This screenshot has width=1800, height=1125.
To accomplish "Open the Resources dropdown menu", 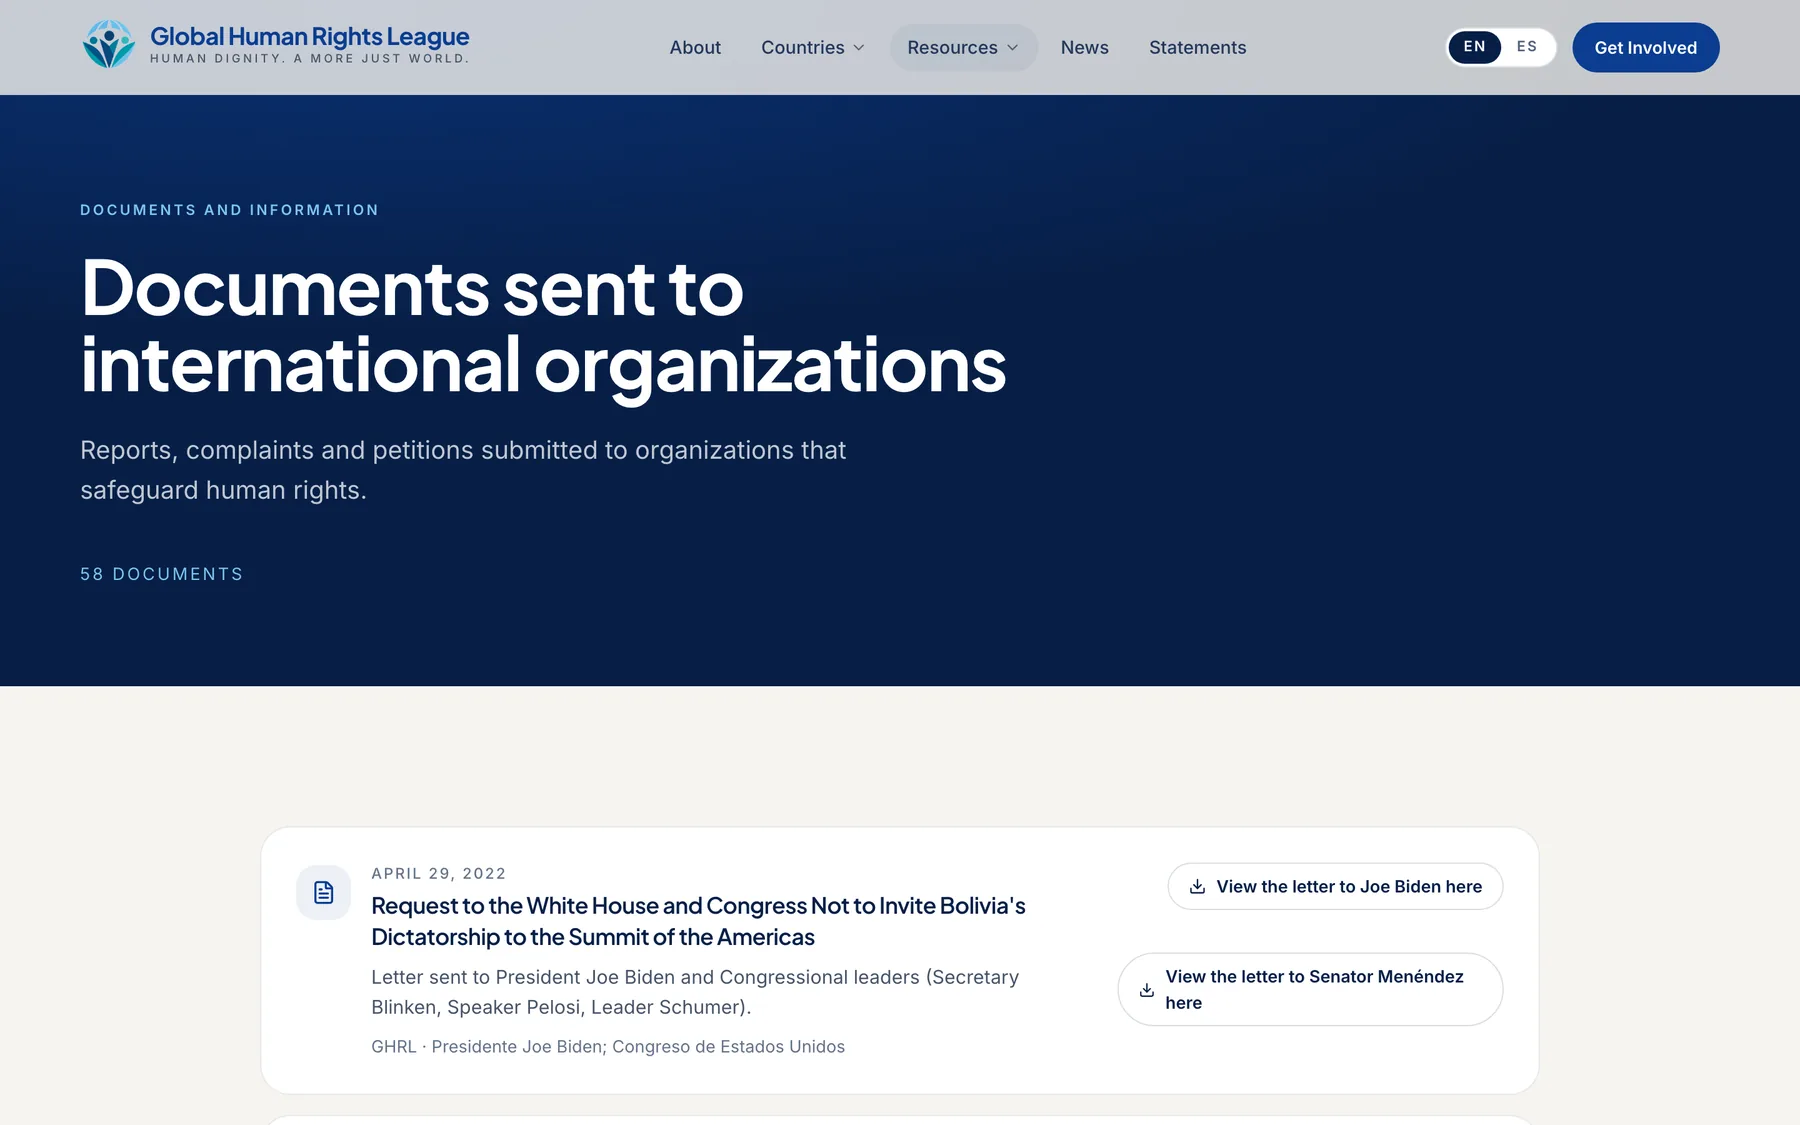I will [x=963, y=47].
